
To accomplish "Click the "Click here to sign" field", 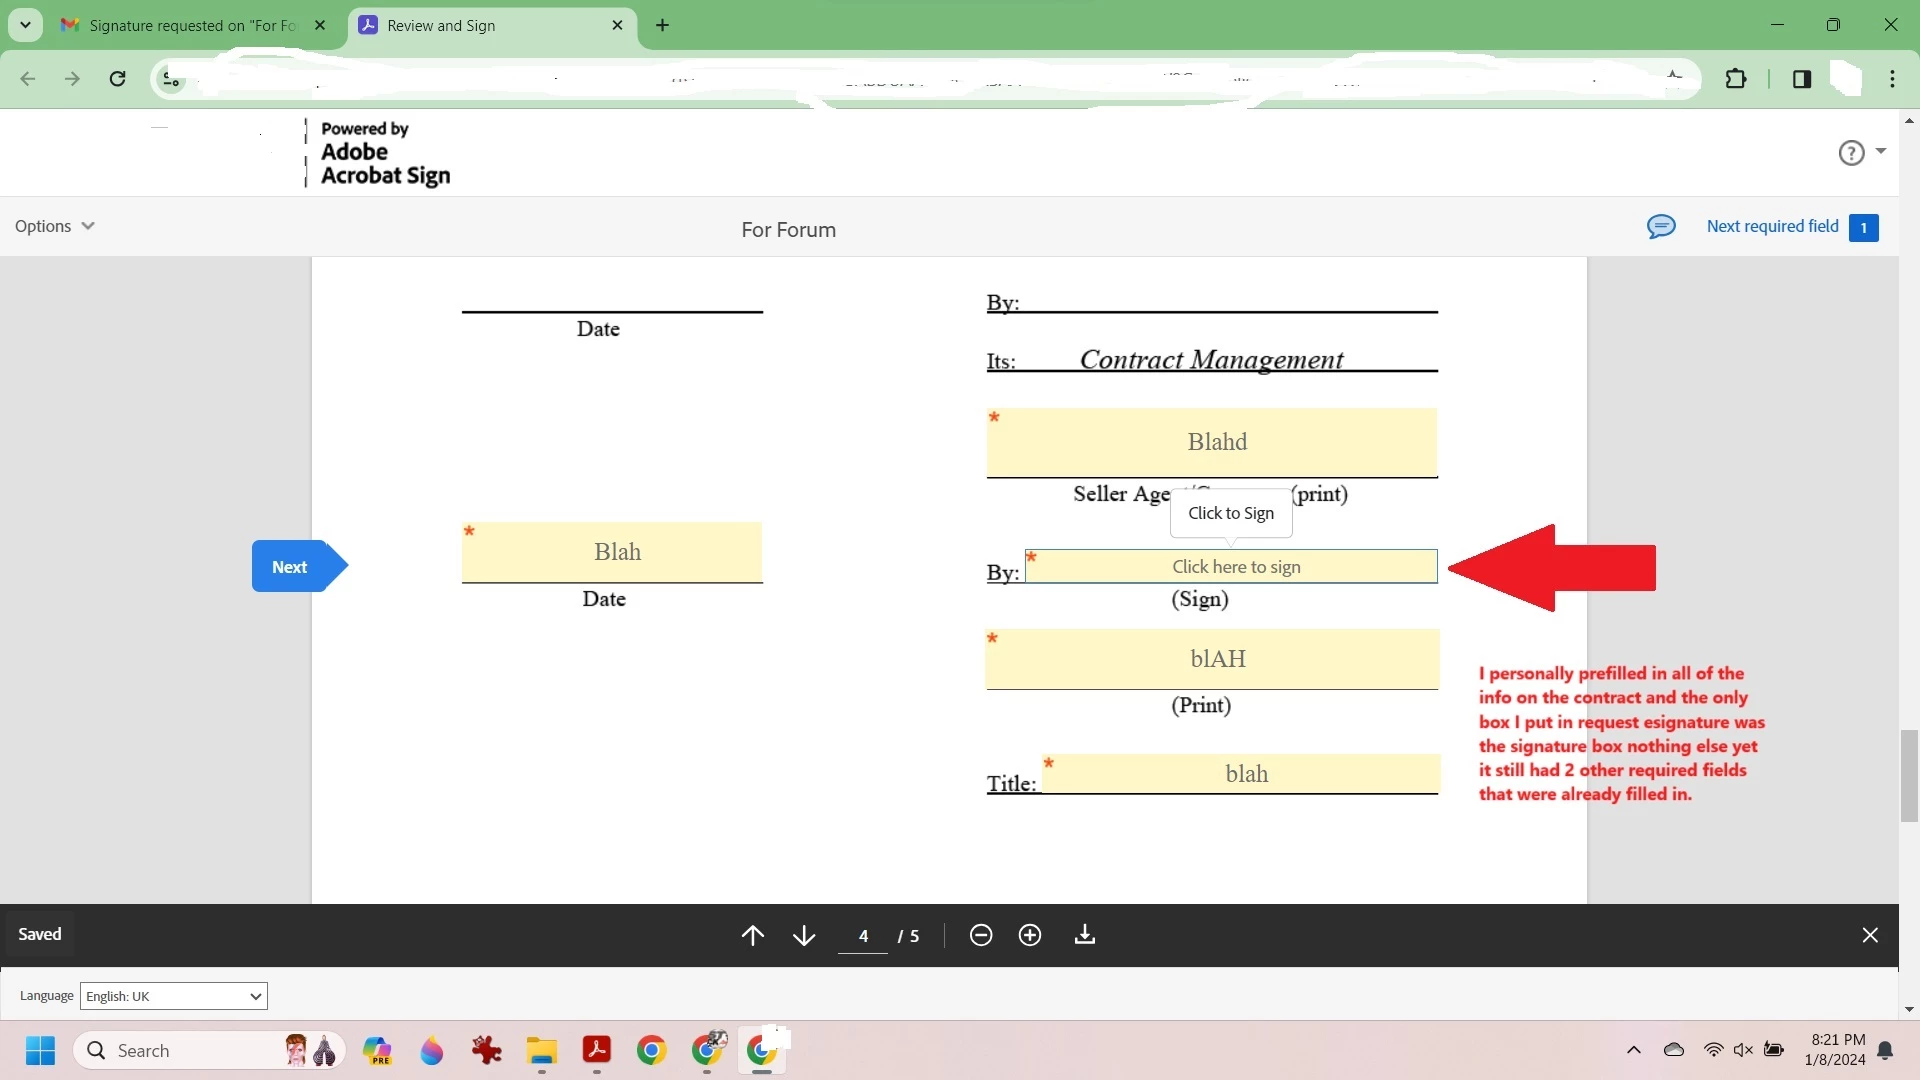I will (x=1235, y=567).
